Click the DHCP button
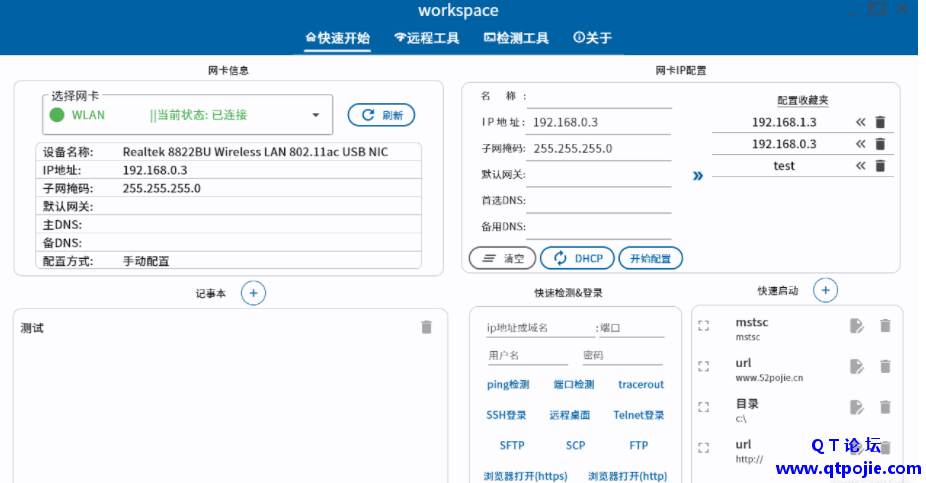This screenshot has height=483, width=926. click(x=577, y=258)
